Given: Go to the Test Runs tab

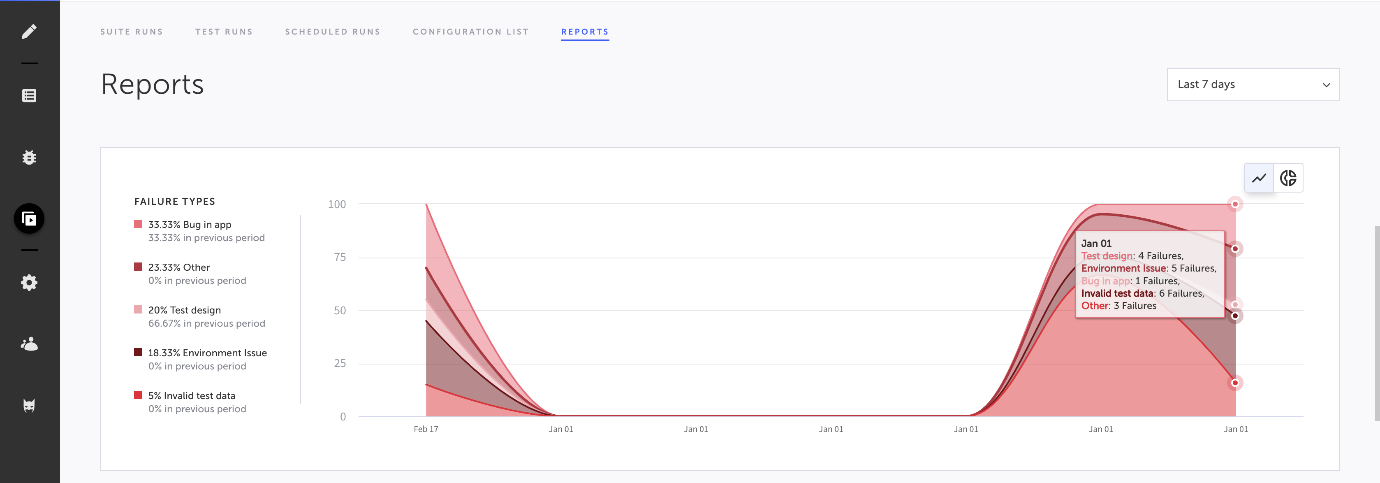Looking at the screenshot, I should (224, 32).
